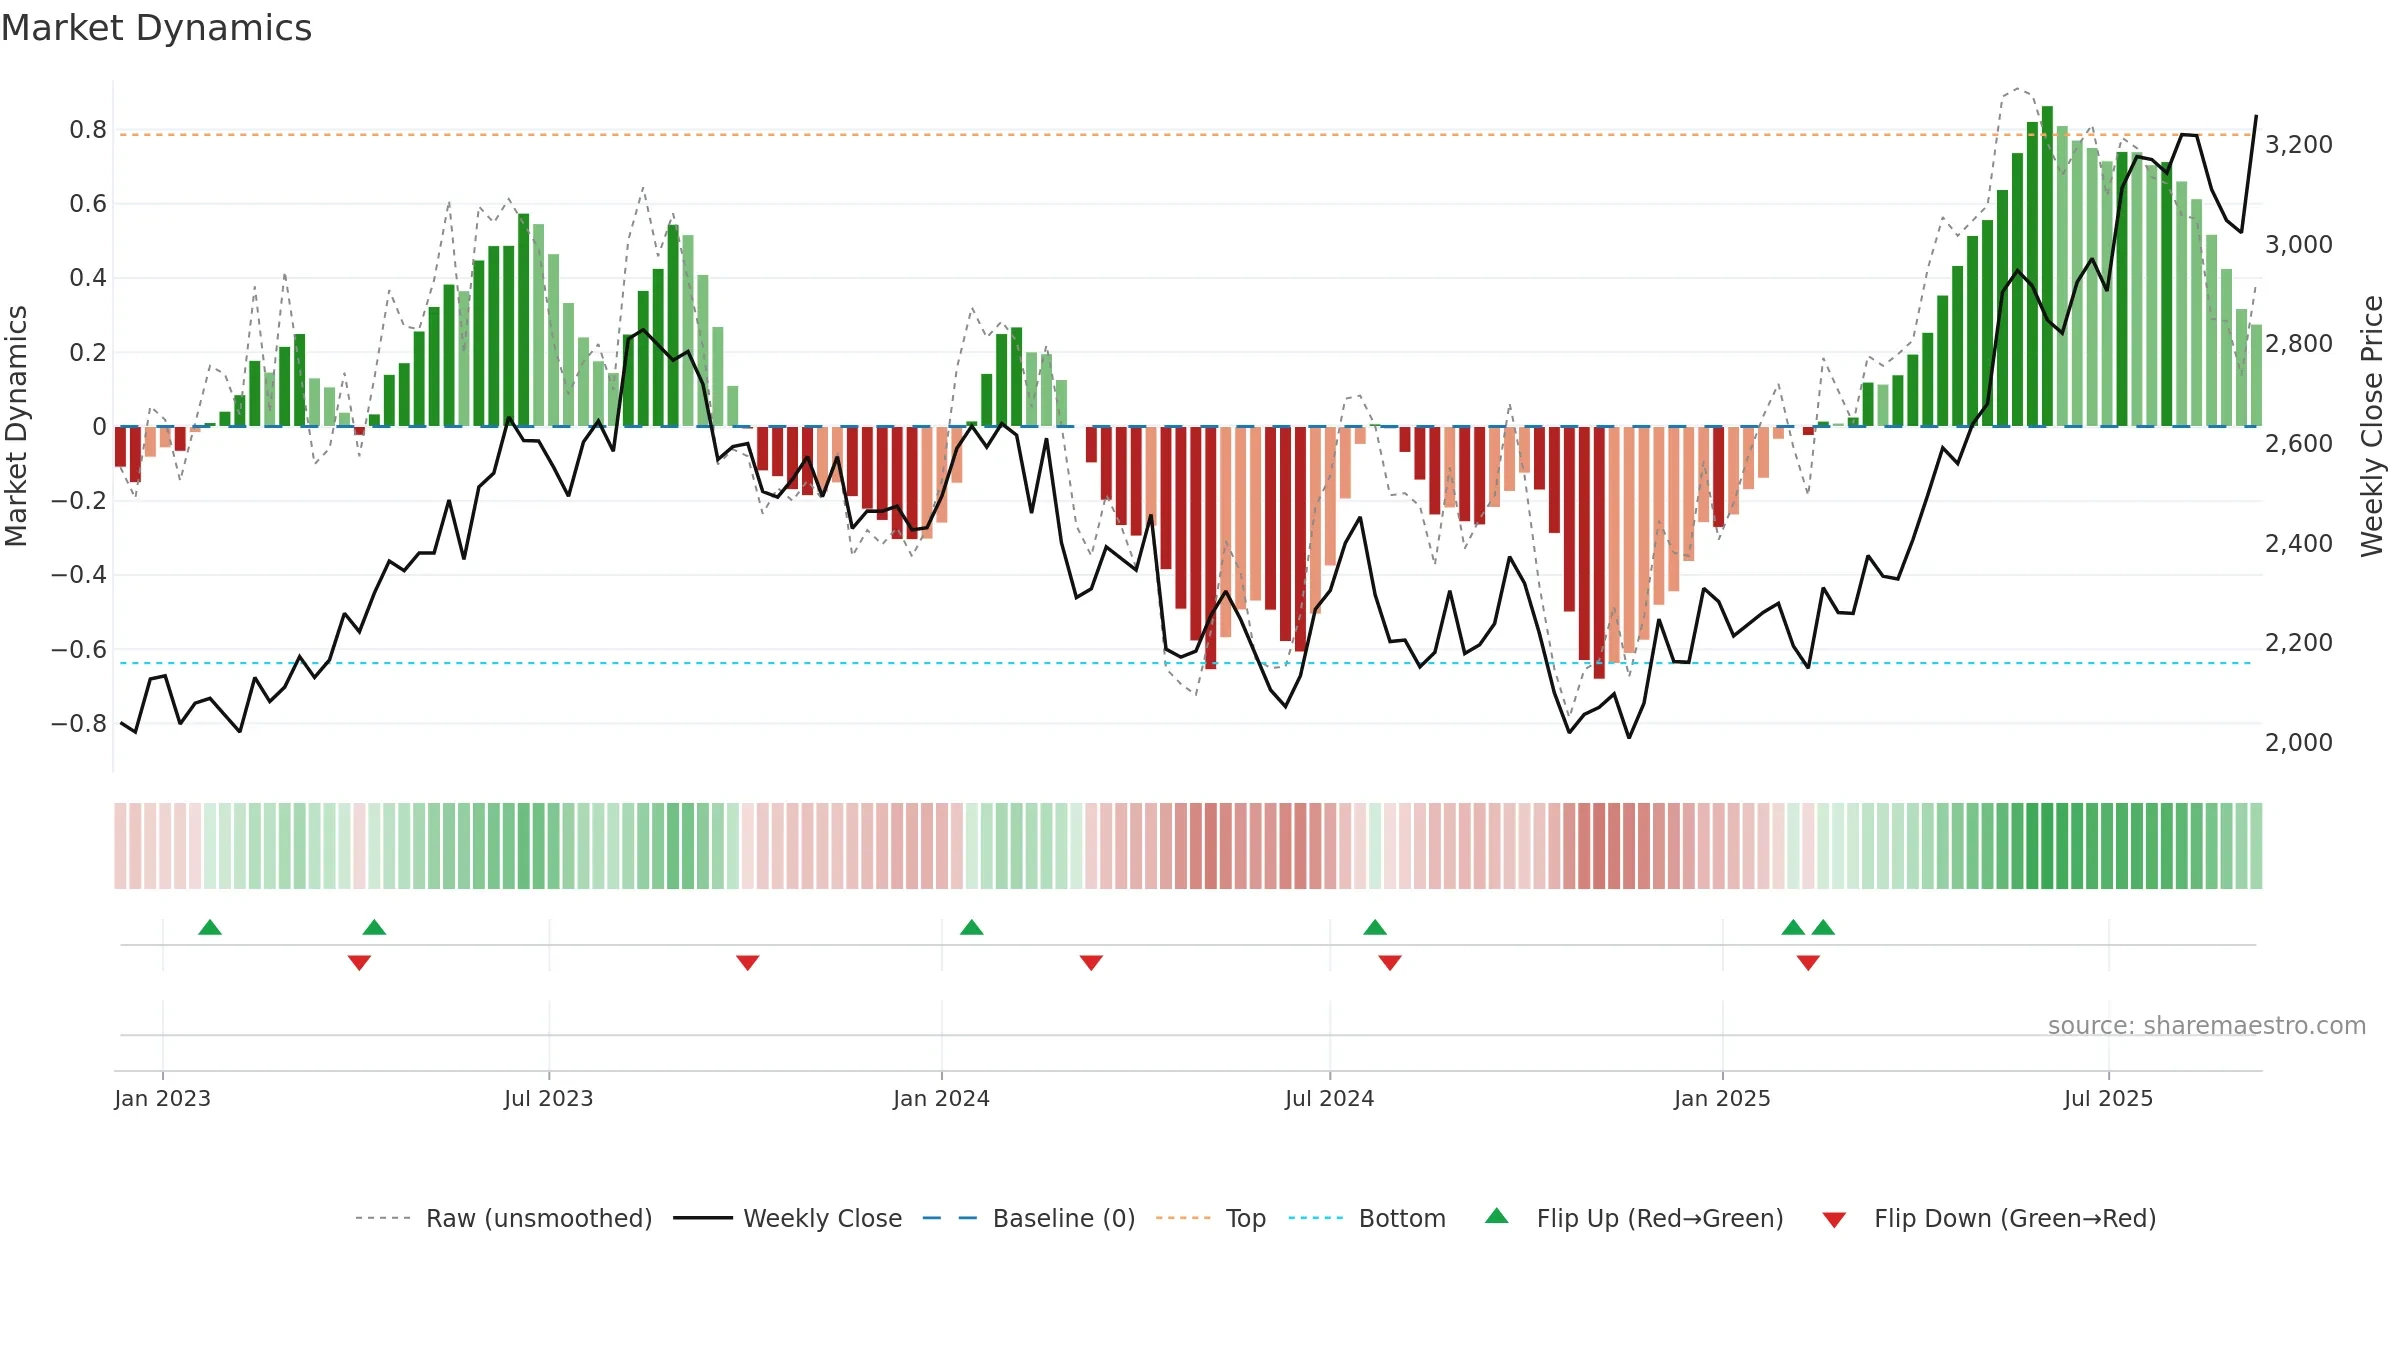Click the Market Dynamics chart title
This screenshot has width=2400, height=1350.
pyautogui.click(x=156, y=28)
